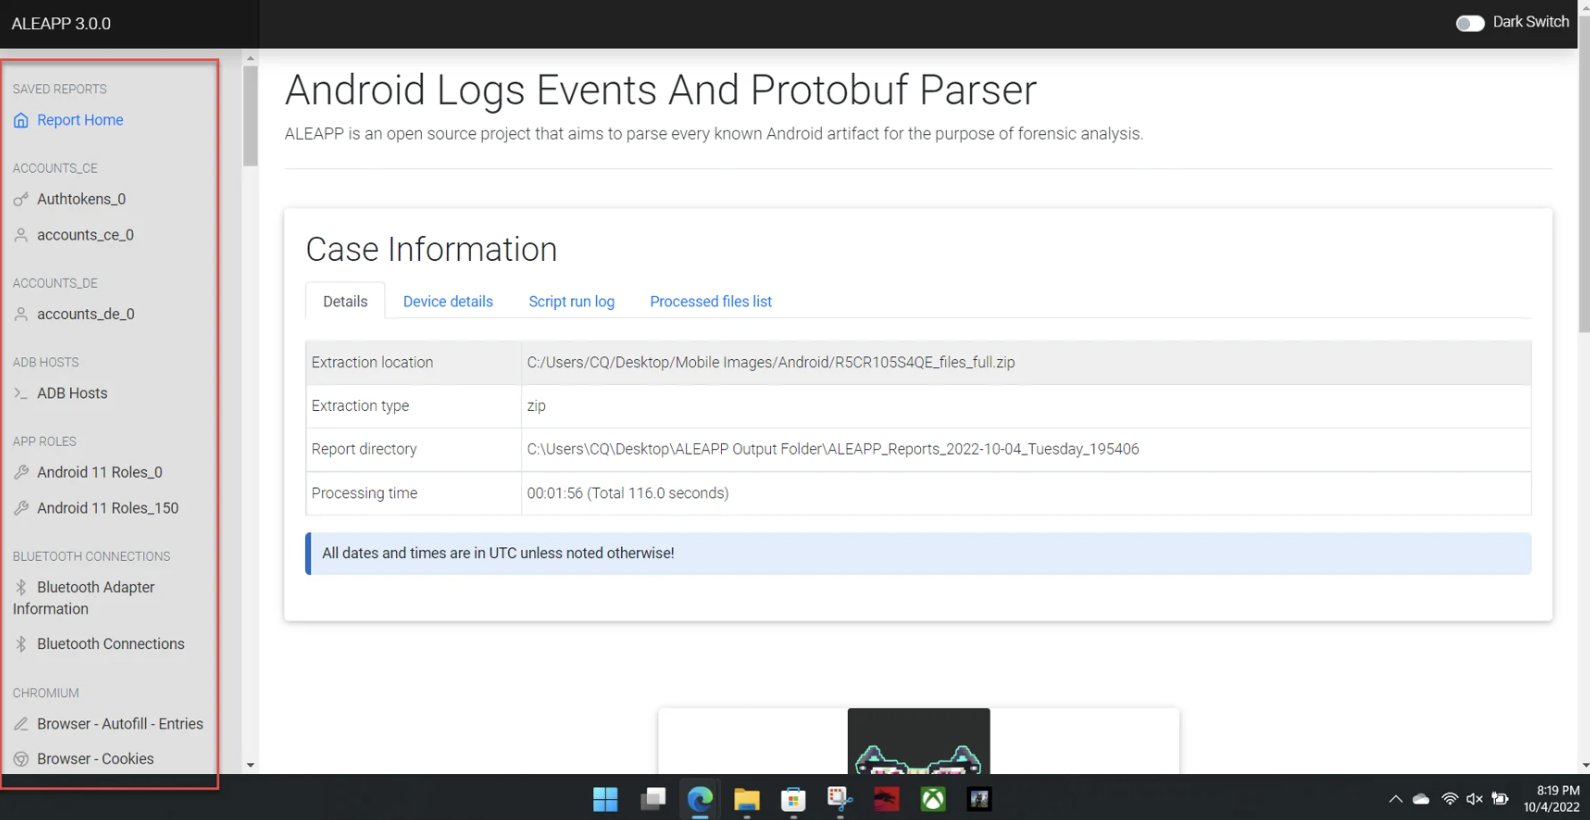The image size is (1590, 820).
Task: Open the accounts_de_0 report
Action: pyautogui.click(x=85, y=314)
